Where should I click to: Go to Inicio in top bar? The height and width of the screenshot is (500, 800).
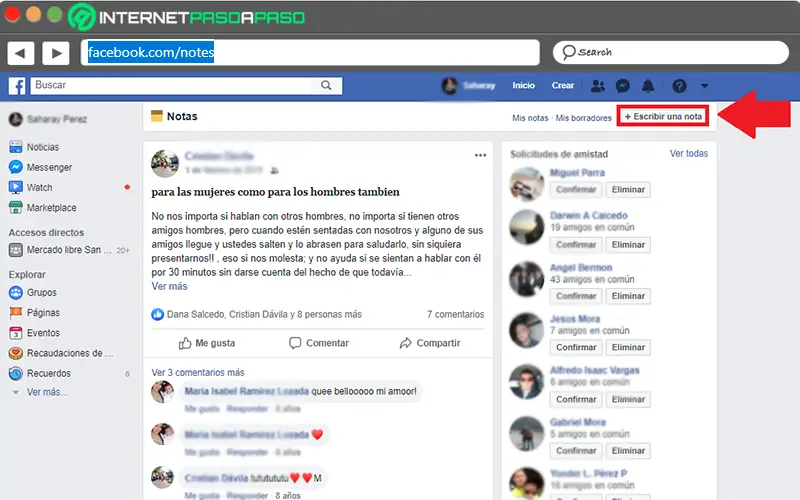coord(523,85)
